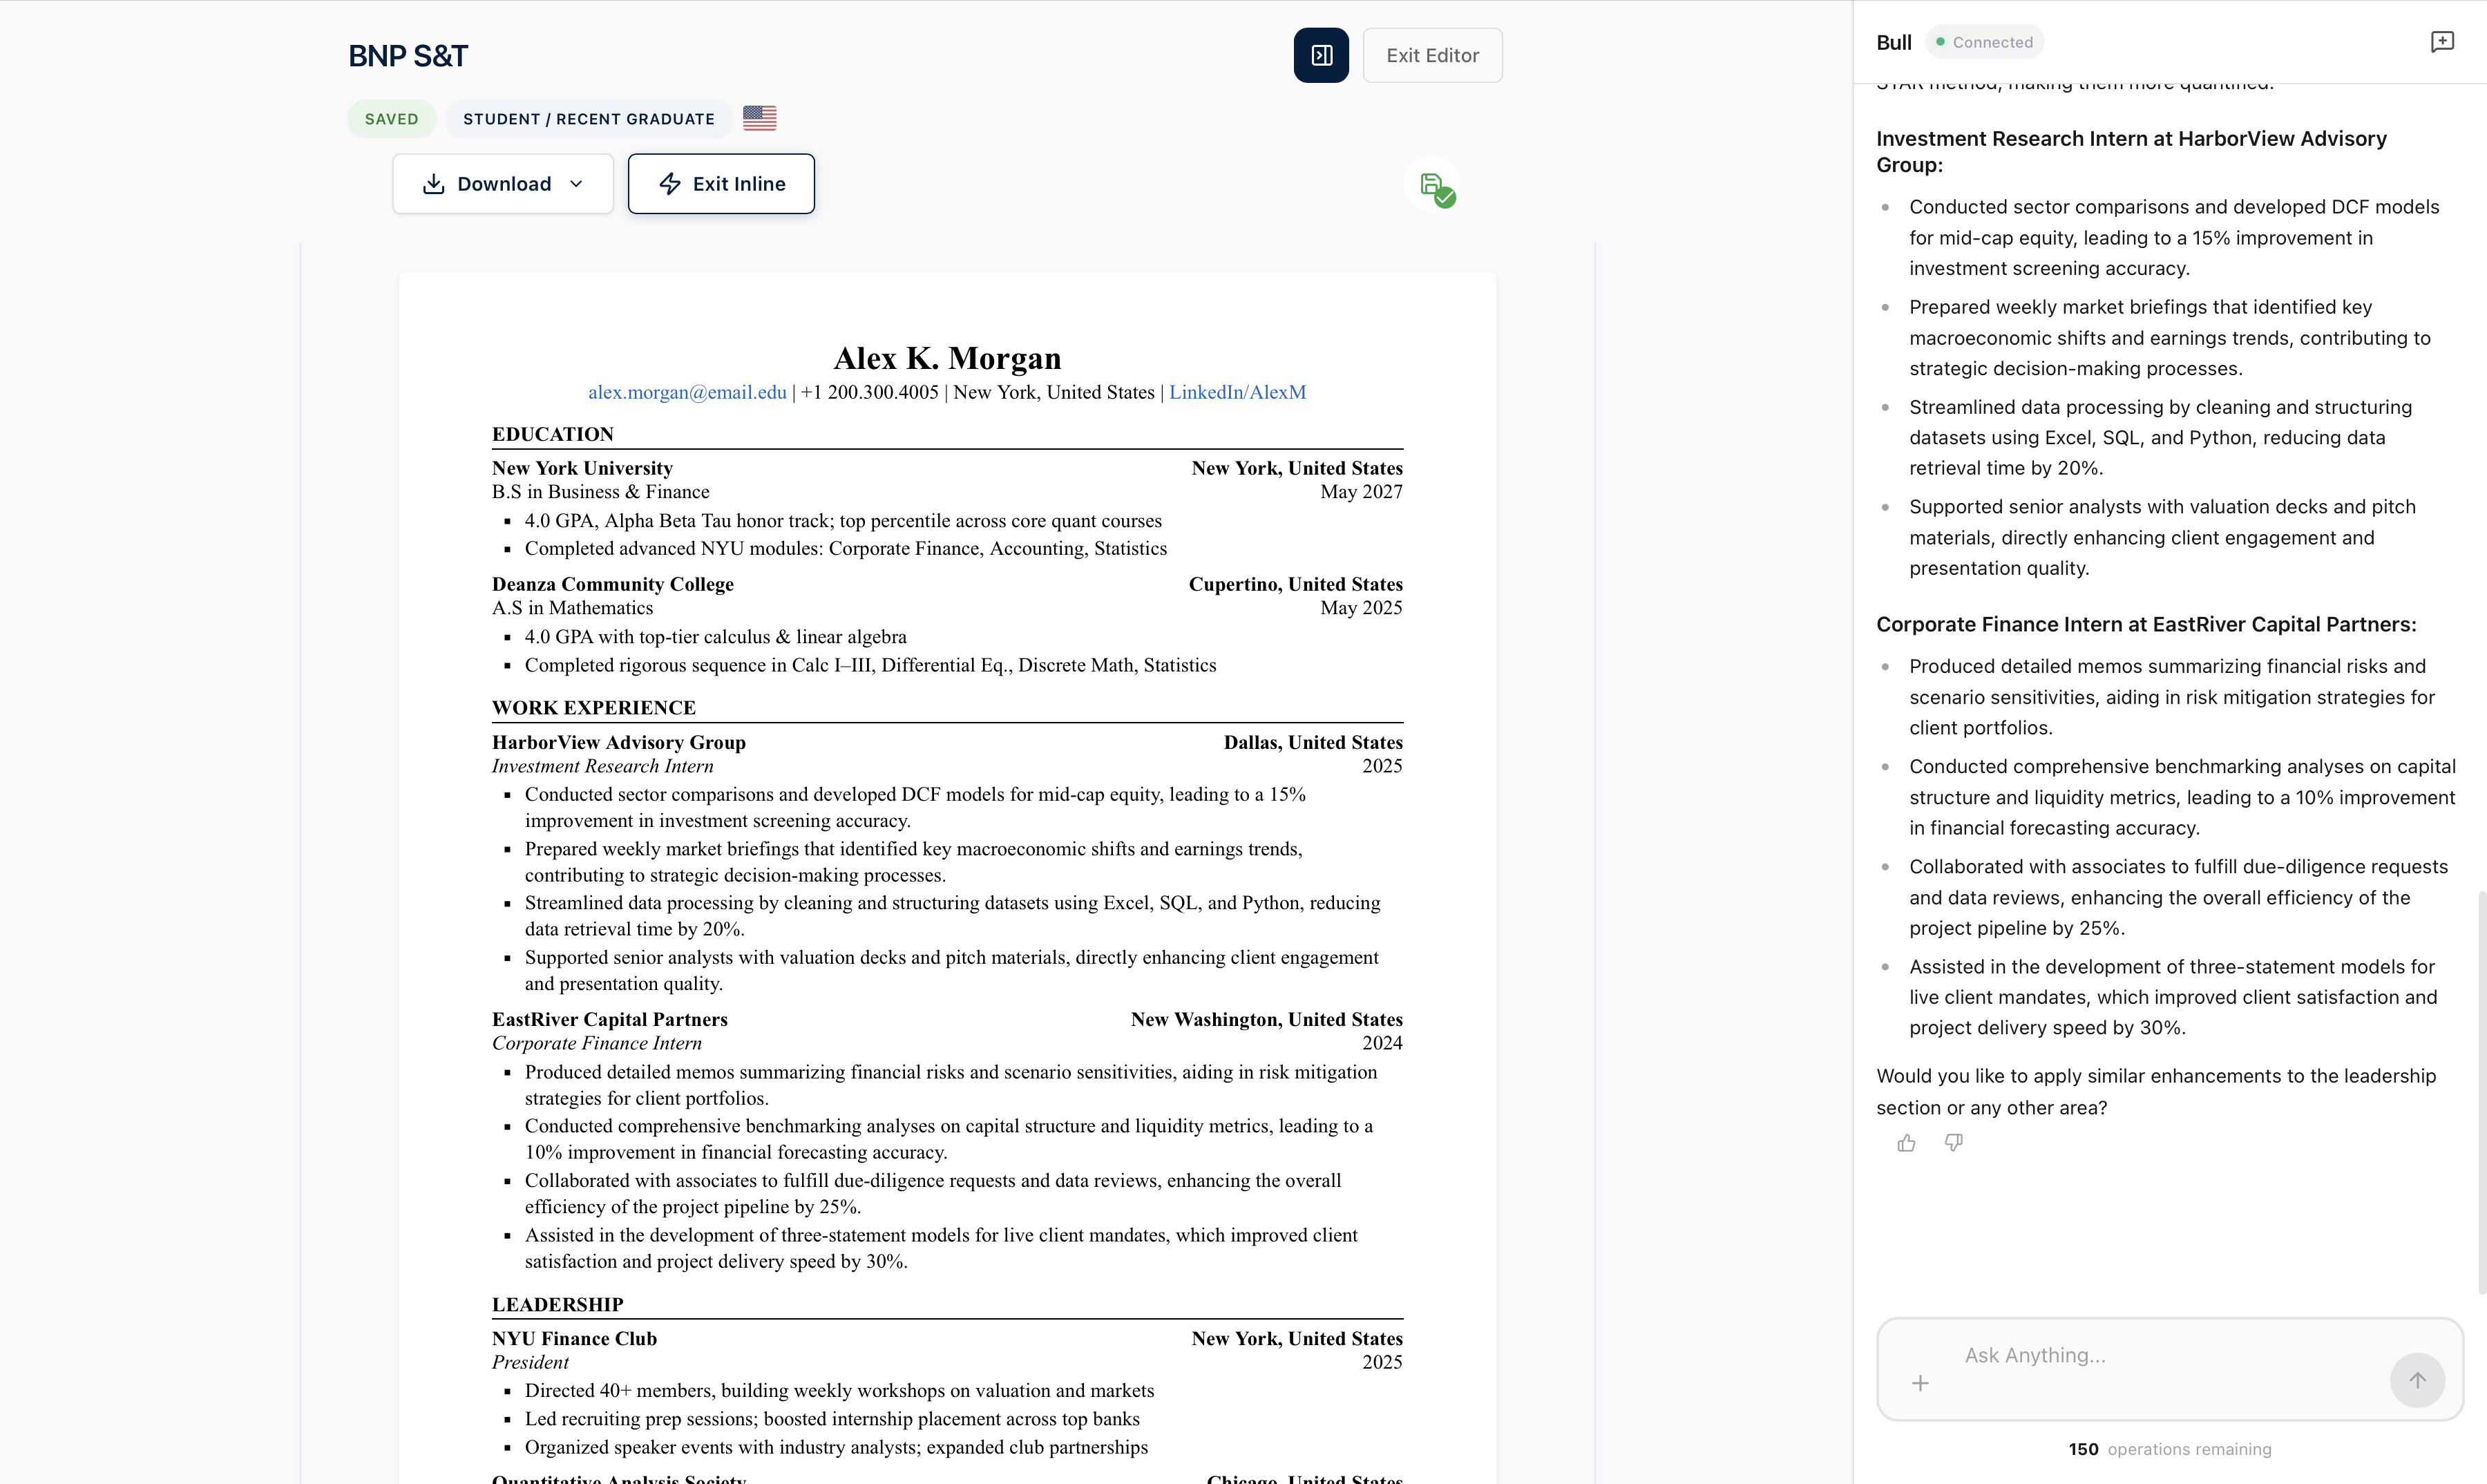This screenshot has height=1484, width=2487.
Task: Click the thumbs down feedback icon
Action: click(1953, 1143)
